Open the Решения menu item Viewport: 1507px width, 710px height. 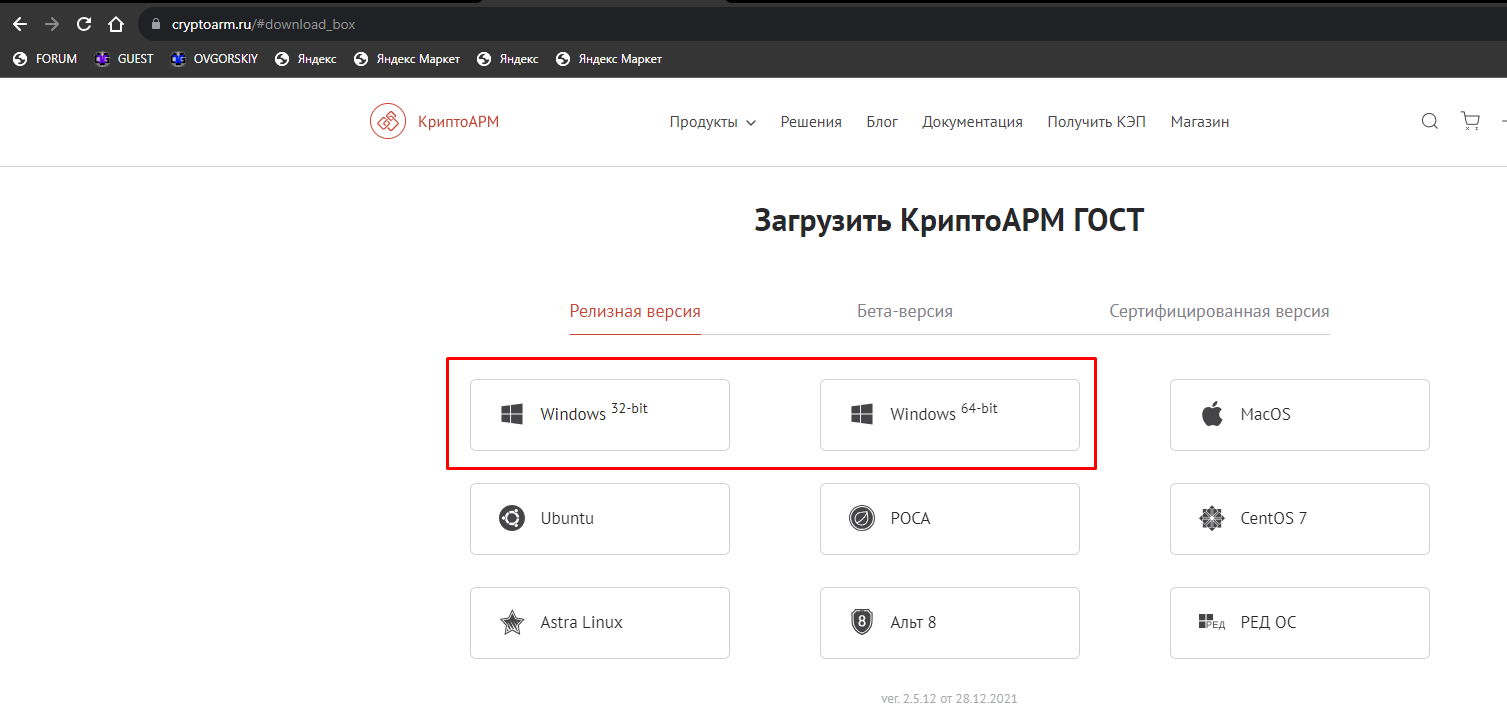tap(811, 122)
